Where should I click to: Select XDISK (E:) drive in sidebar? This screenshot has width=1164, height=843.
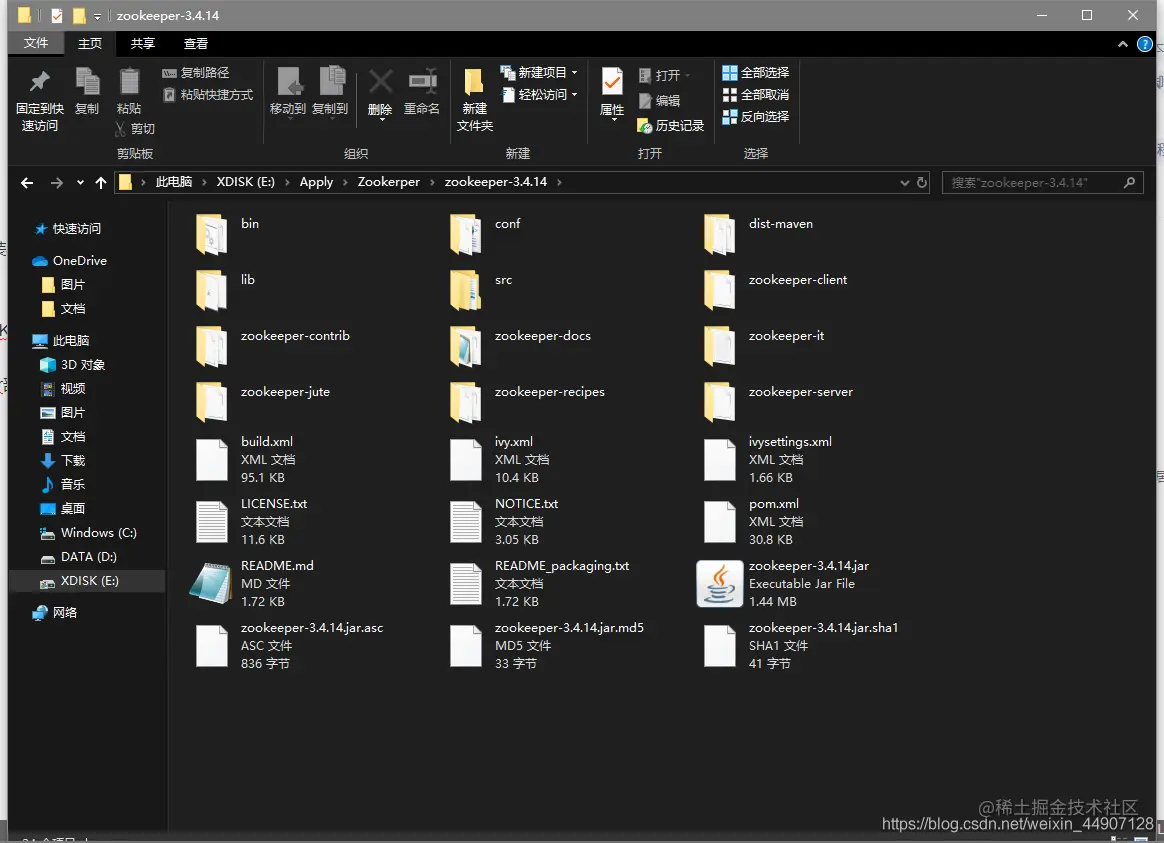(x=86, y=581)
